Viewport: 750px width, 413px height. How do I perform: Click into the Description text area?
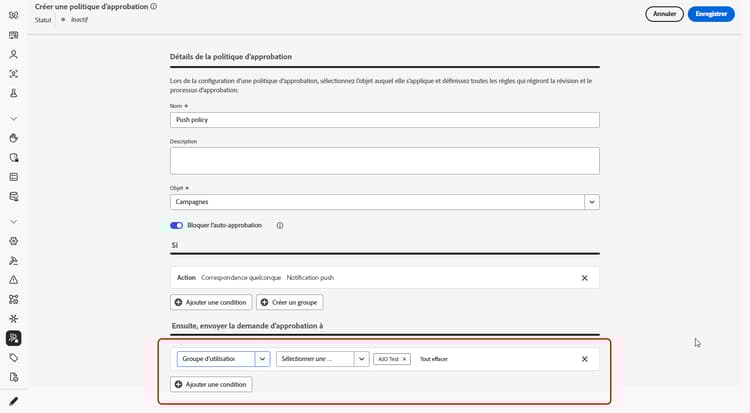[x=385, y=161]
